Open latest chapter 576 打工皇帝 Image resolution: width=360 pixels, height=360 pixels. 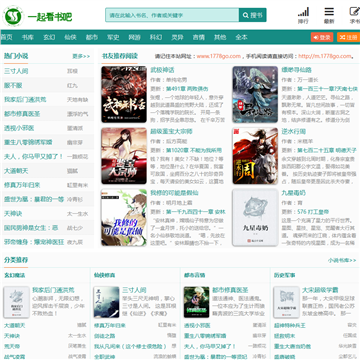[x=313, y=212]
